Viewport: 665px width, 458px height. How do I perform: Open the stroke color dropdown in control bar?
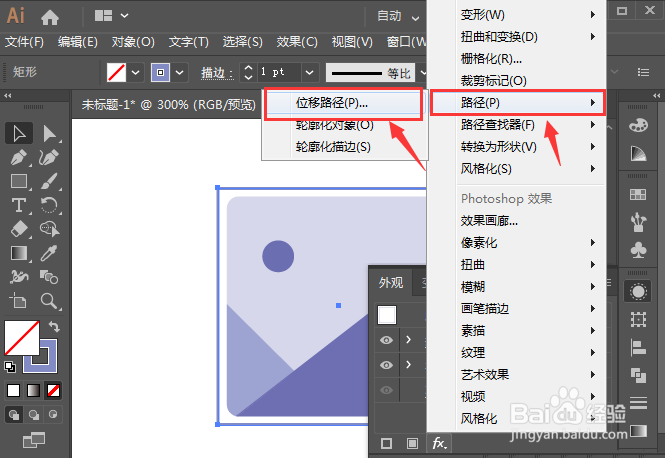point(180,73)
